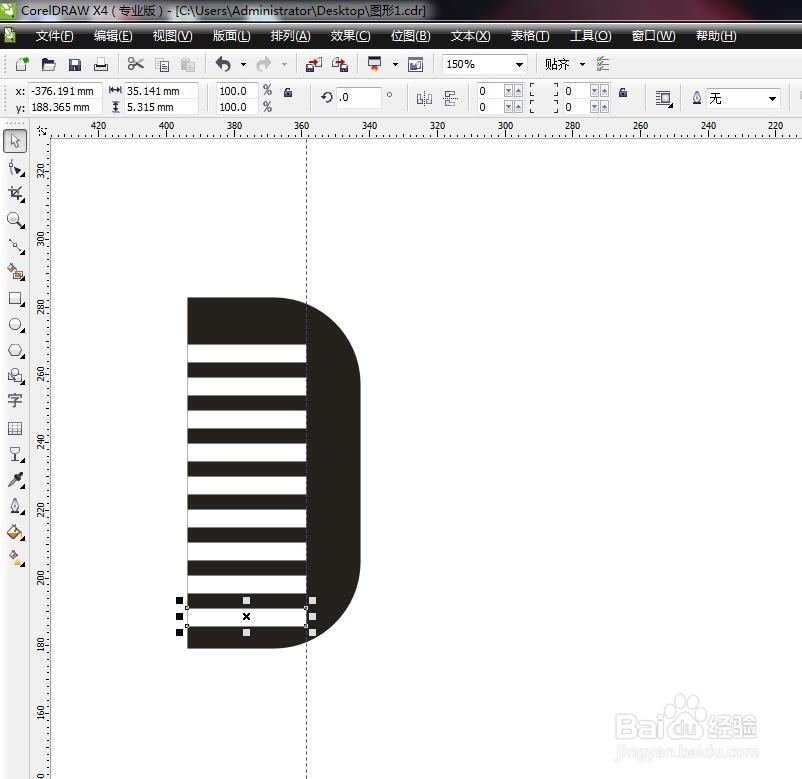Click the New document icon
Screen dimensions: 802x779
point(22,64)
